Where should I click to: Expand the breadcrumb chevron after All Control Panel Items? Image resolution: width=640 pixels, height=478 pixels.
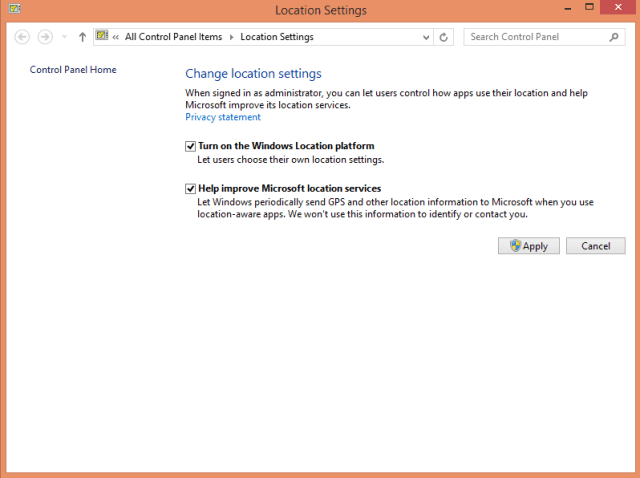231,37
